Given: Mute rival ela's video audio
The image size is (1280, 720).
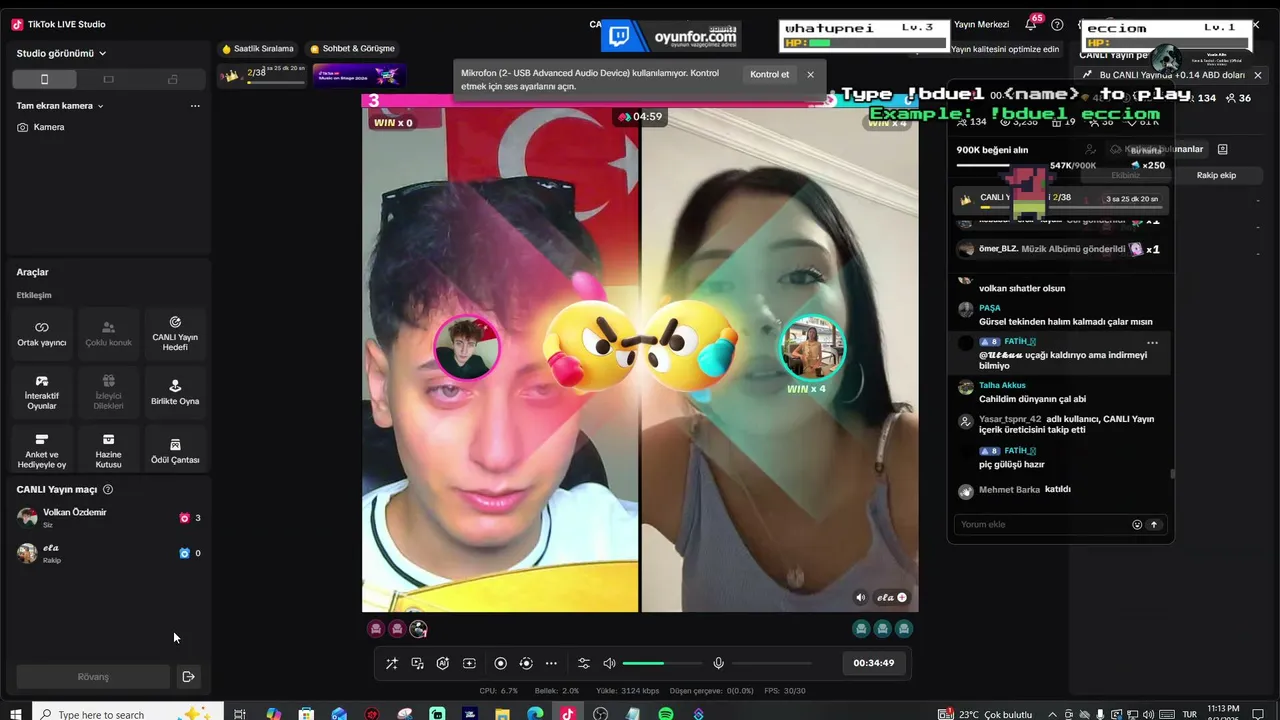Looking at the screenshot, I should (x=861, y=597).
